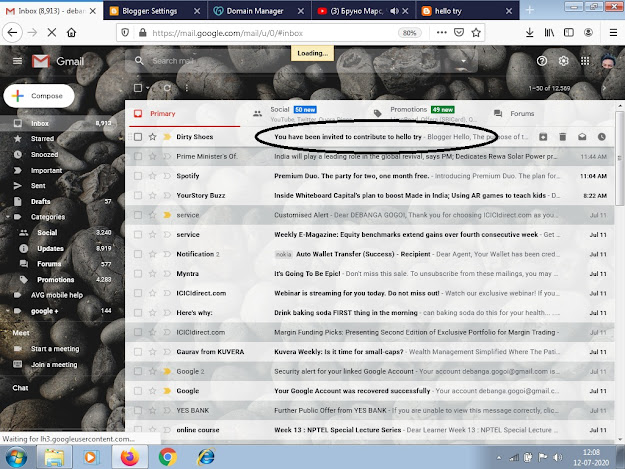
Task: Tick the select-all checkbox in mail toolbar
Action: tap(138, 88)
